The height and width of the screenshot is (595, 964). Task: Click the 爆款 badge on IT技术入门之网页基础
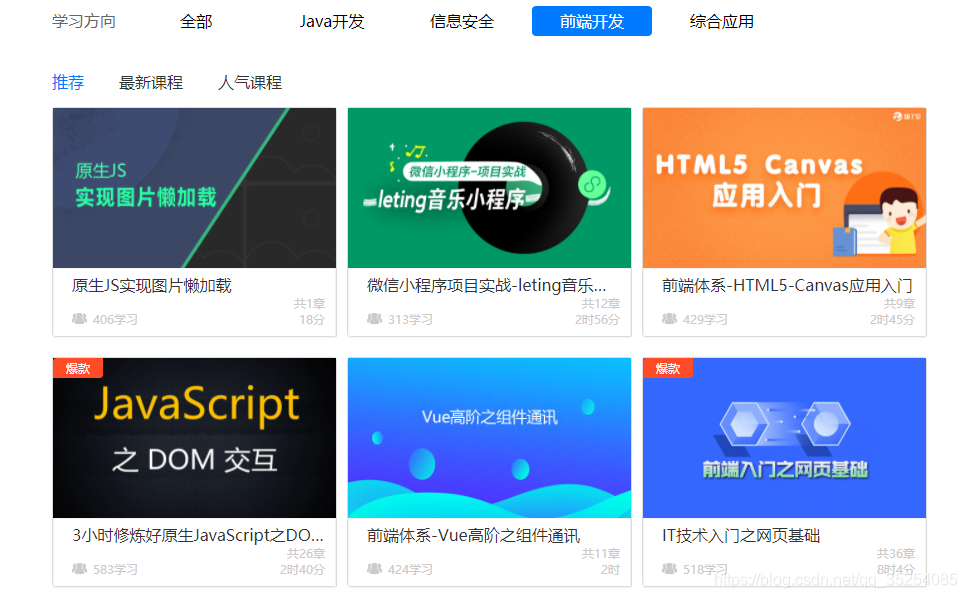668,368
